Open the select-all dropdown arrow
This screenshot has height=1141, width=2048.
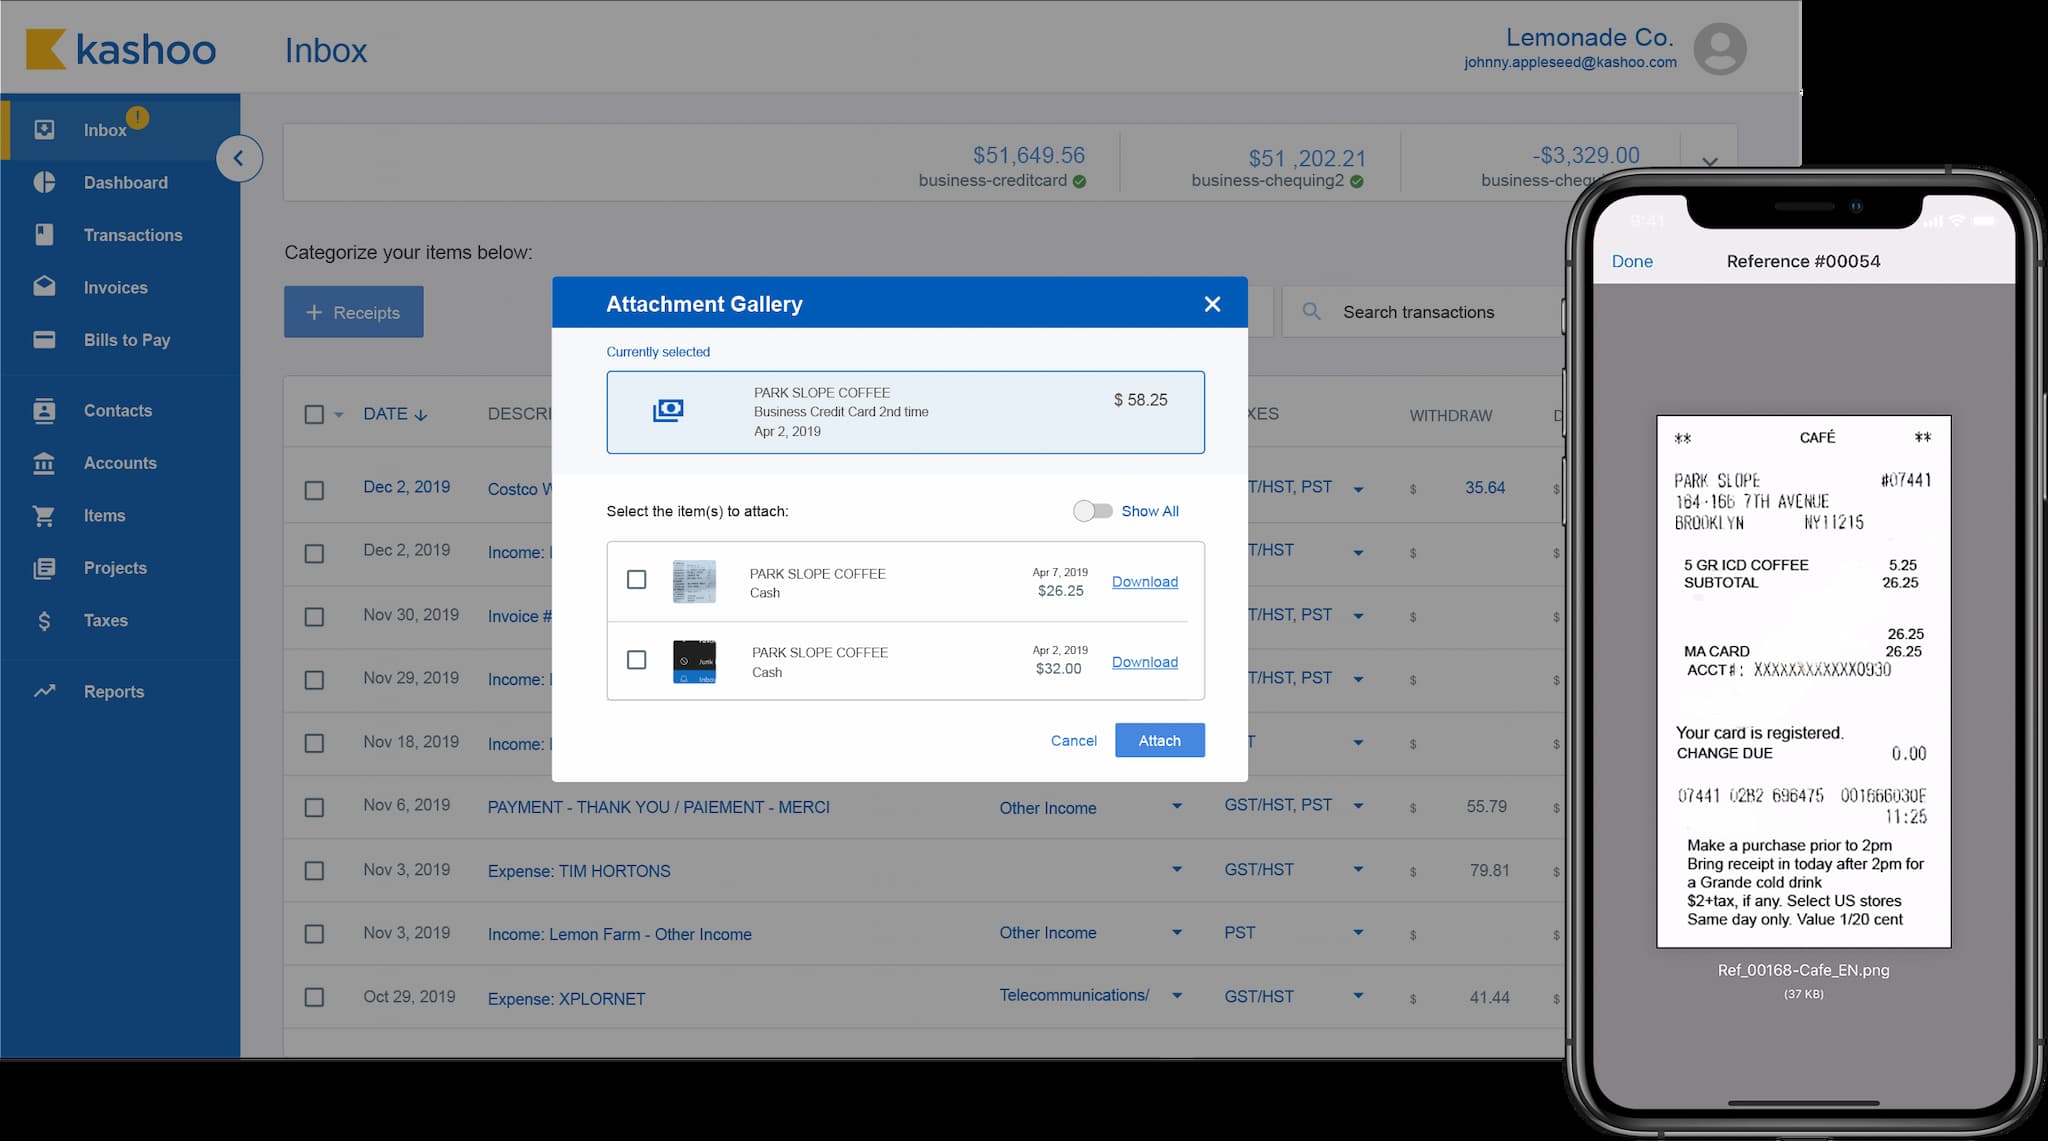[338, 415]
